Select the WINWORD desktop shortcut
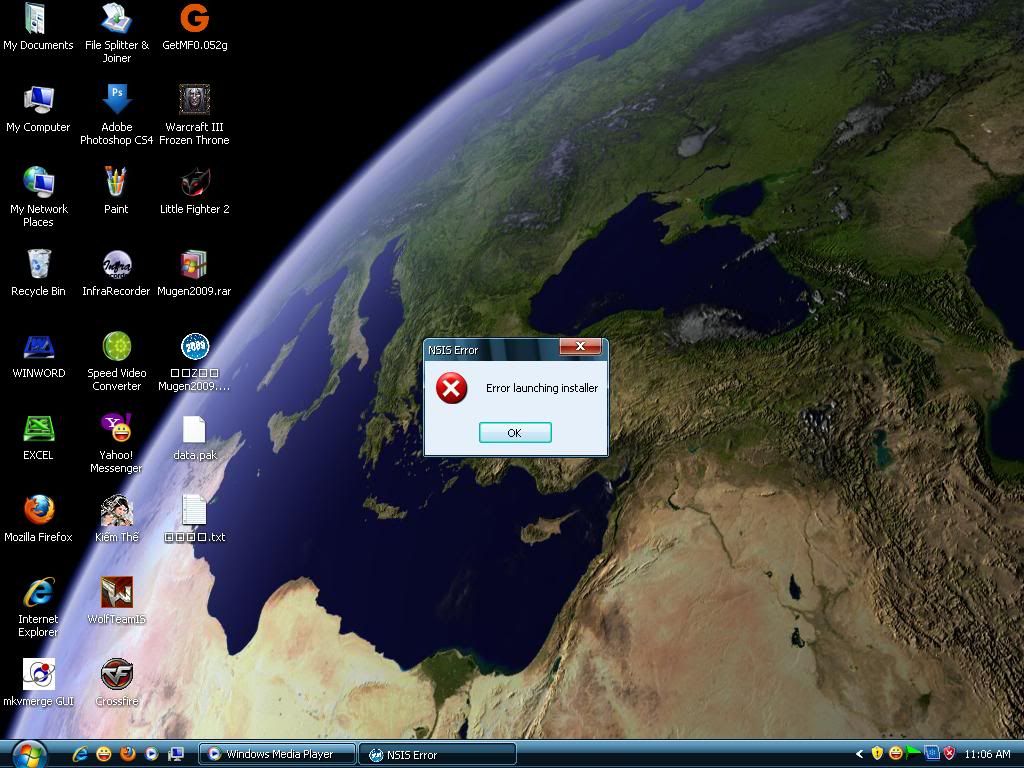The image size is (1024, 768). pos(38,355)
